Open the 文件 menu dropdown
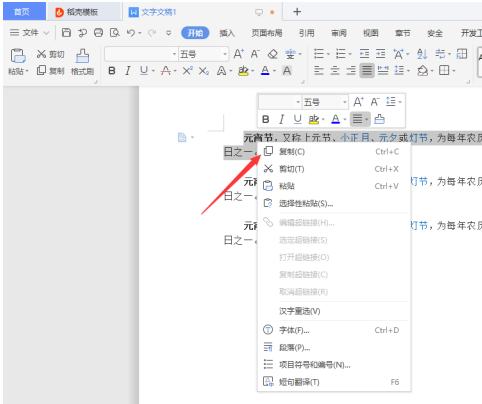The height and width of the screenshot is (404, 482). (29, 33)
